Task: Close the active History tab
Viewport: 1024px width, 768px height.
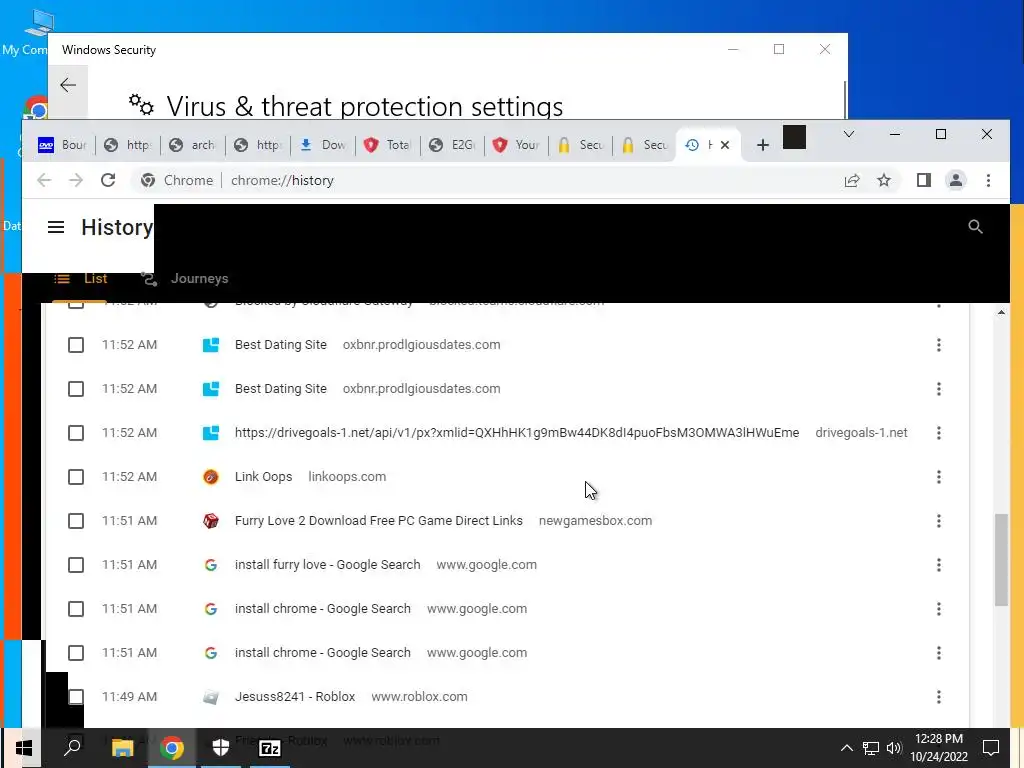Action: point(725,145)
